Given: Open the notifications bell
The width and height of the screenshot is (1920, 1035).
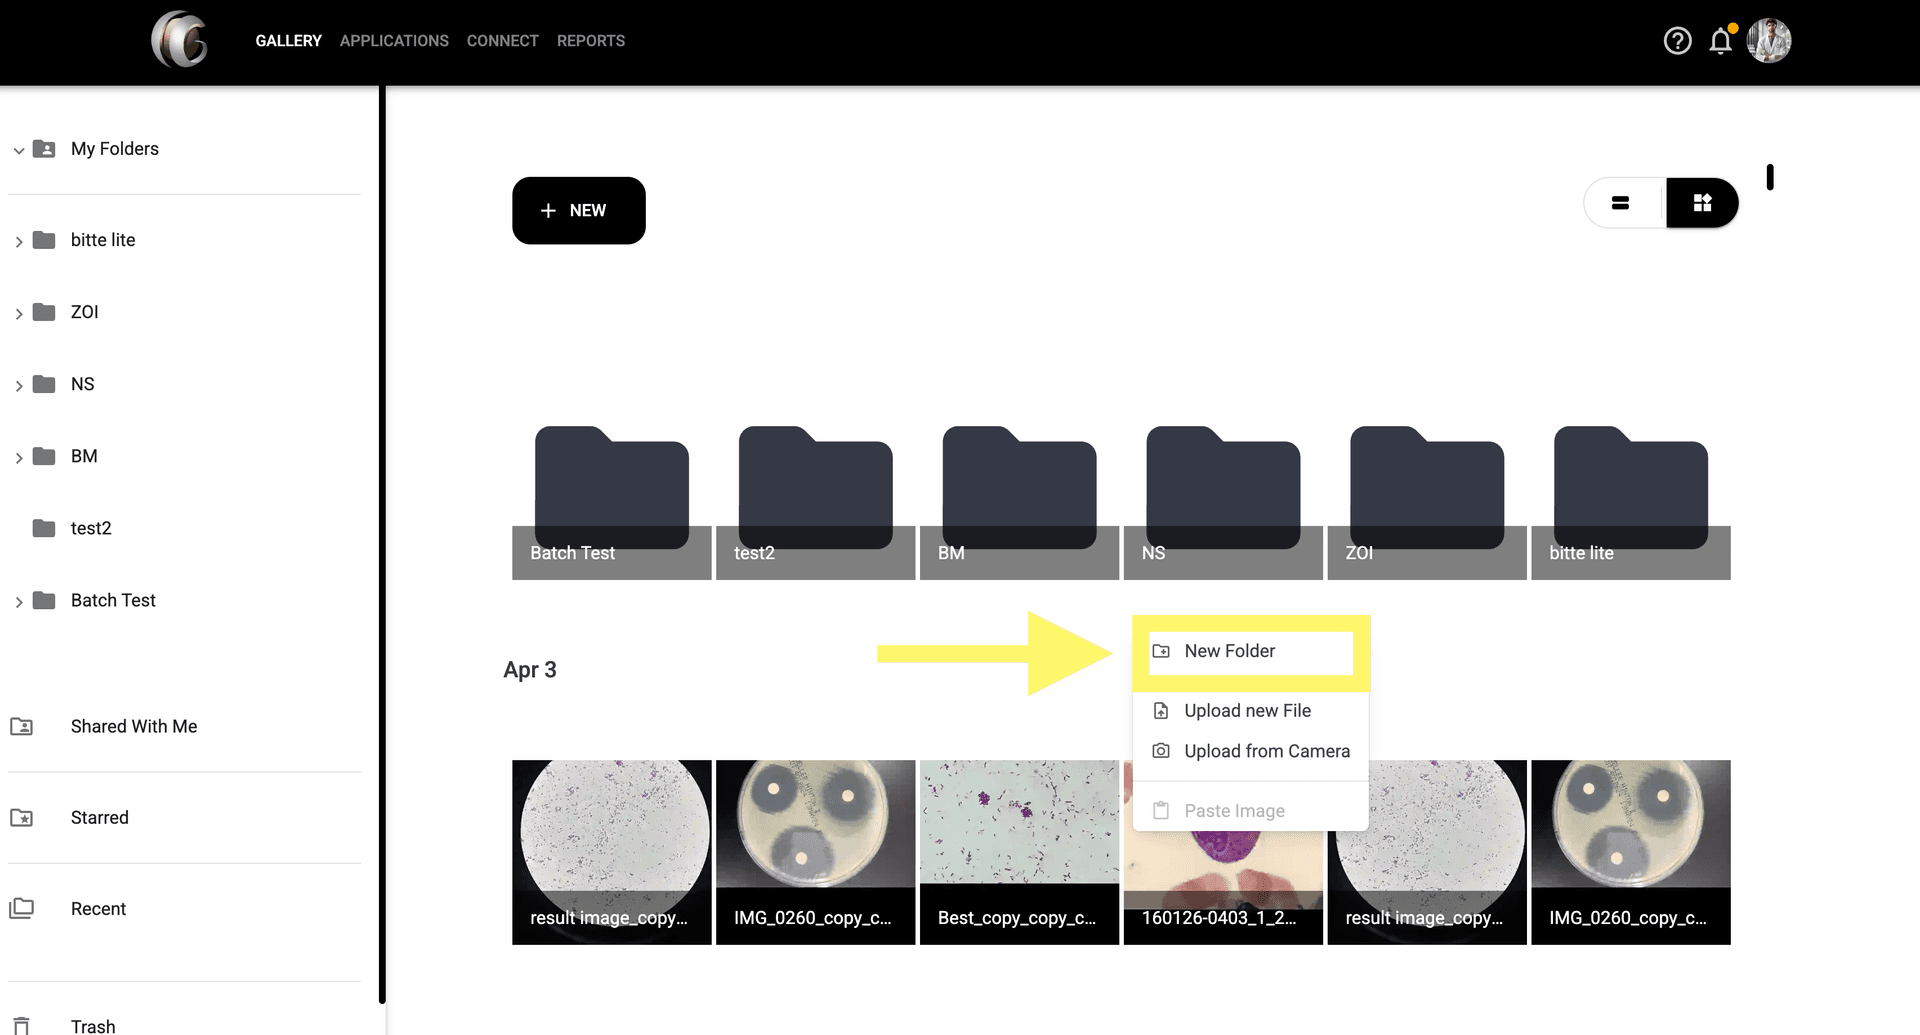Looking at the screenshot, I should (1720, 41).
